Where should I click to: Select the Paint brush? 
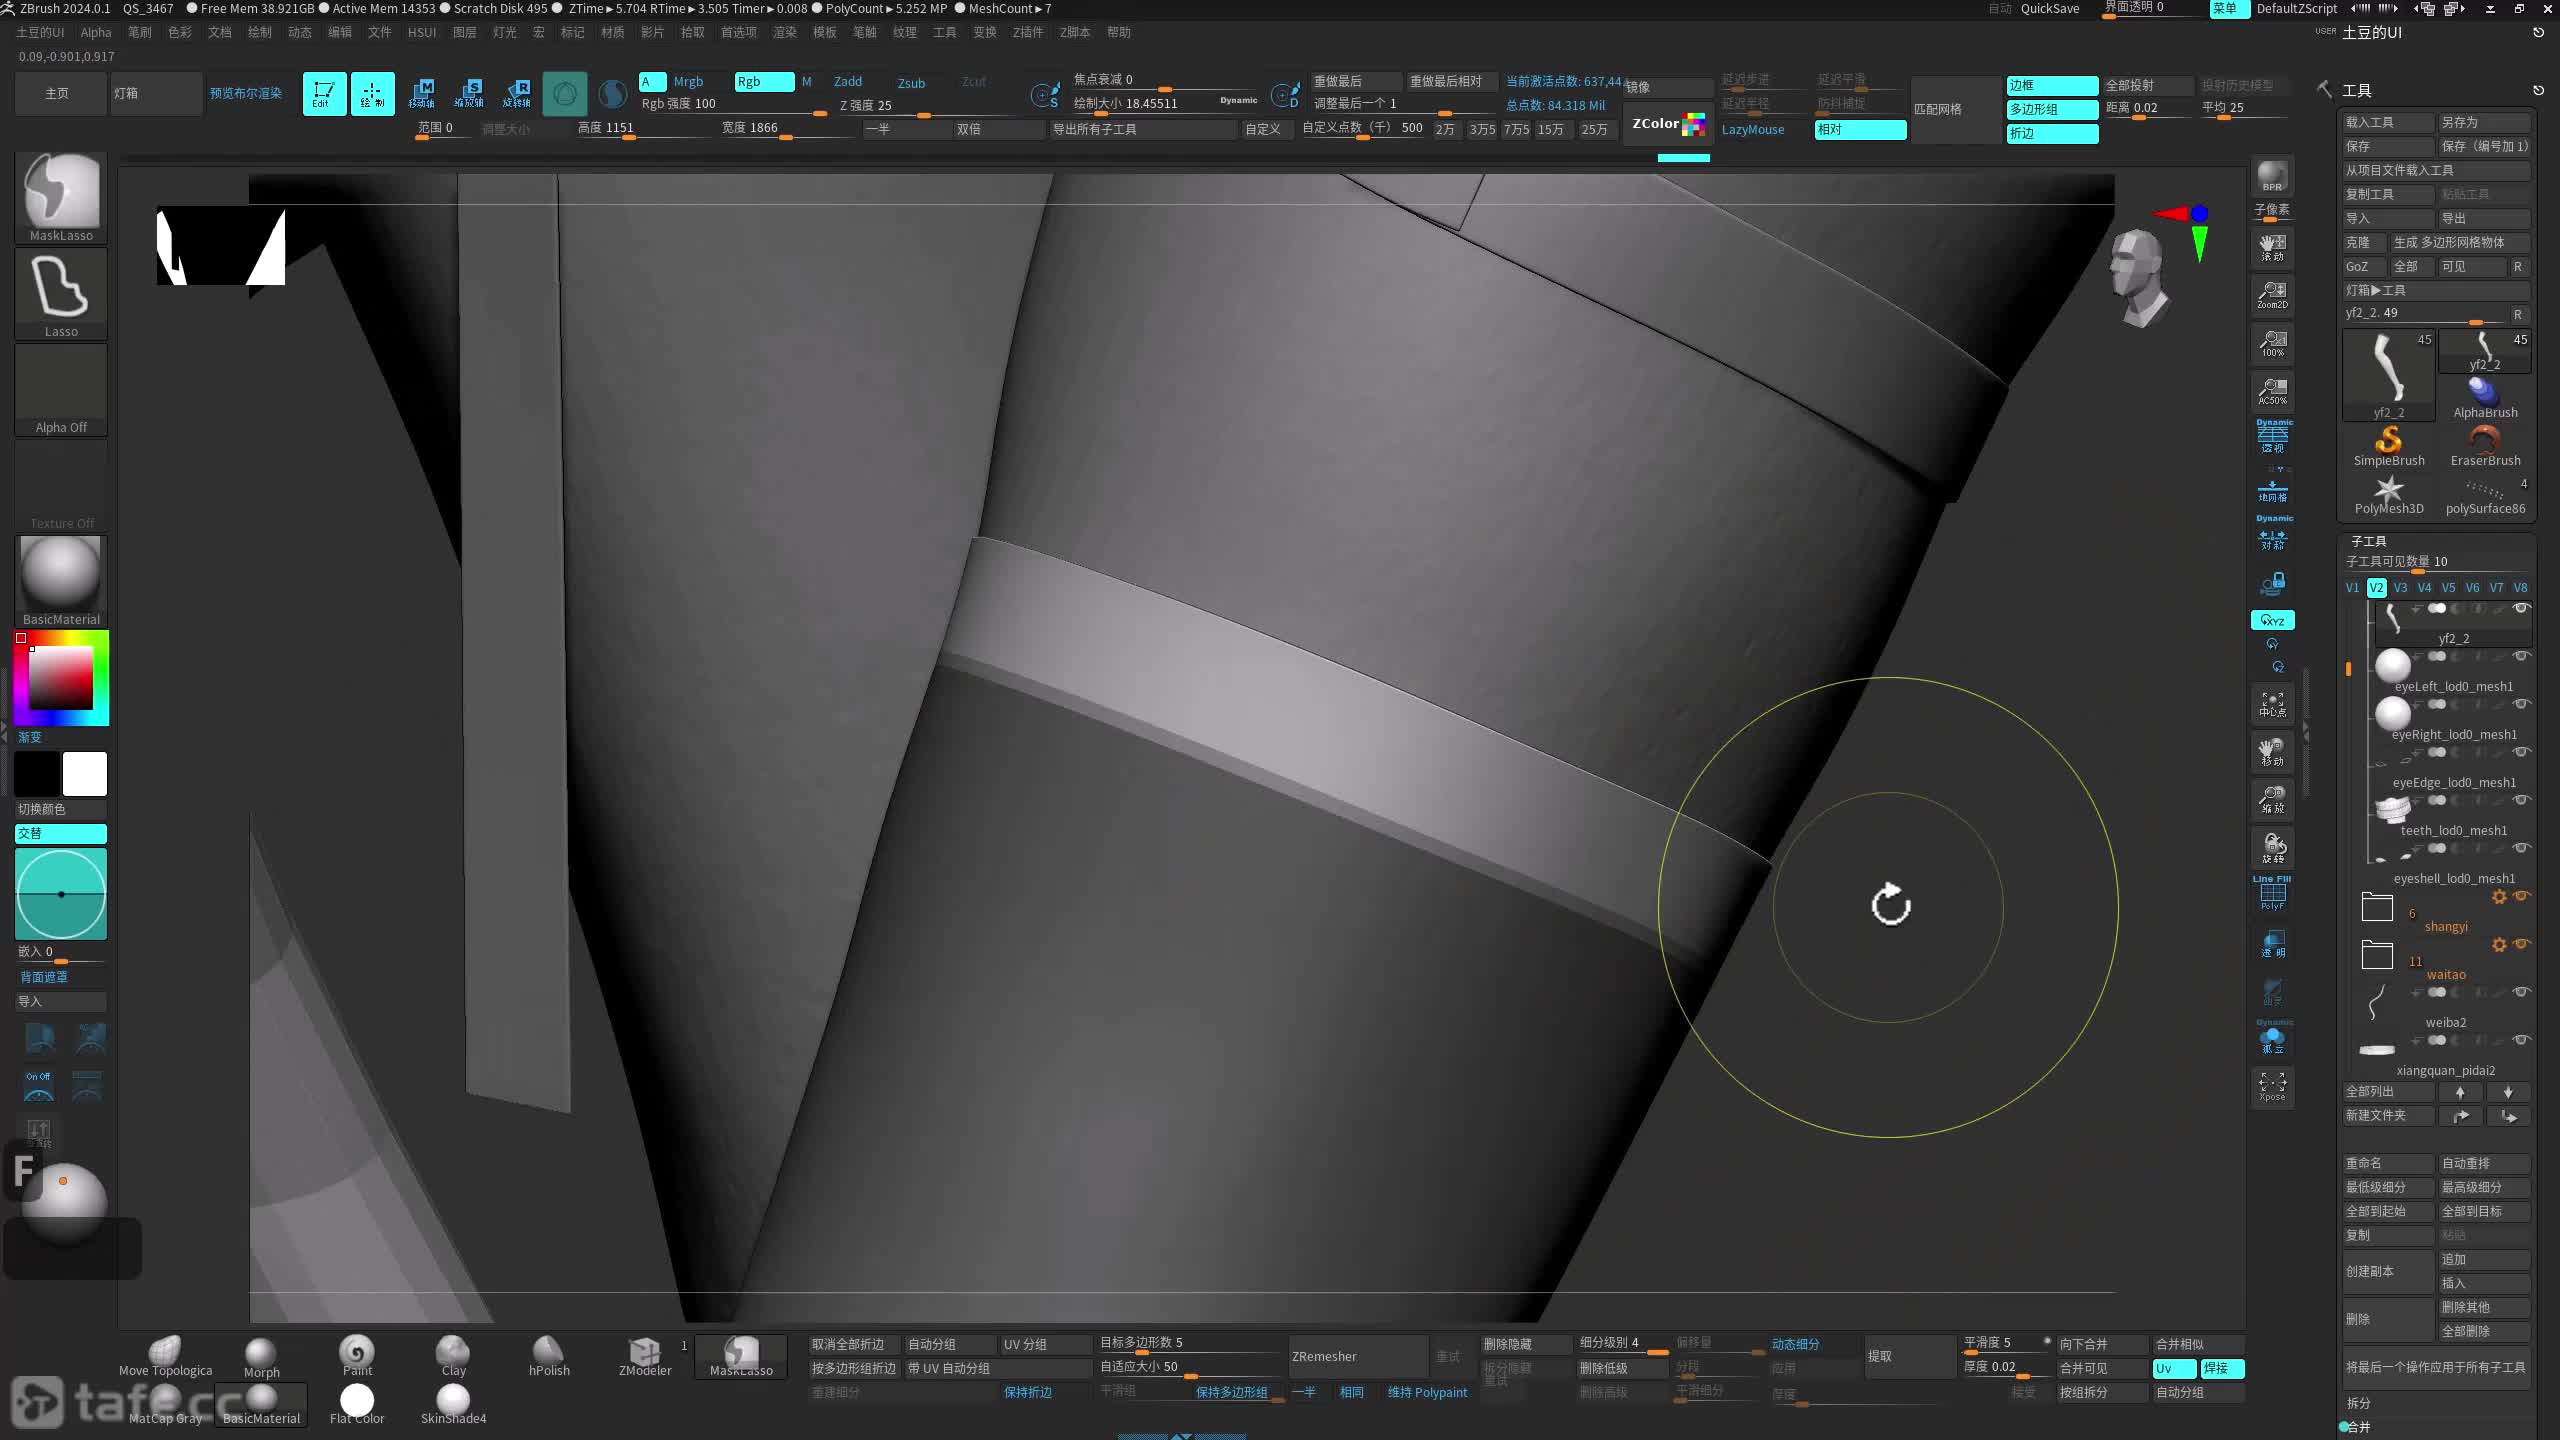[357, 1356]
